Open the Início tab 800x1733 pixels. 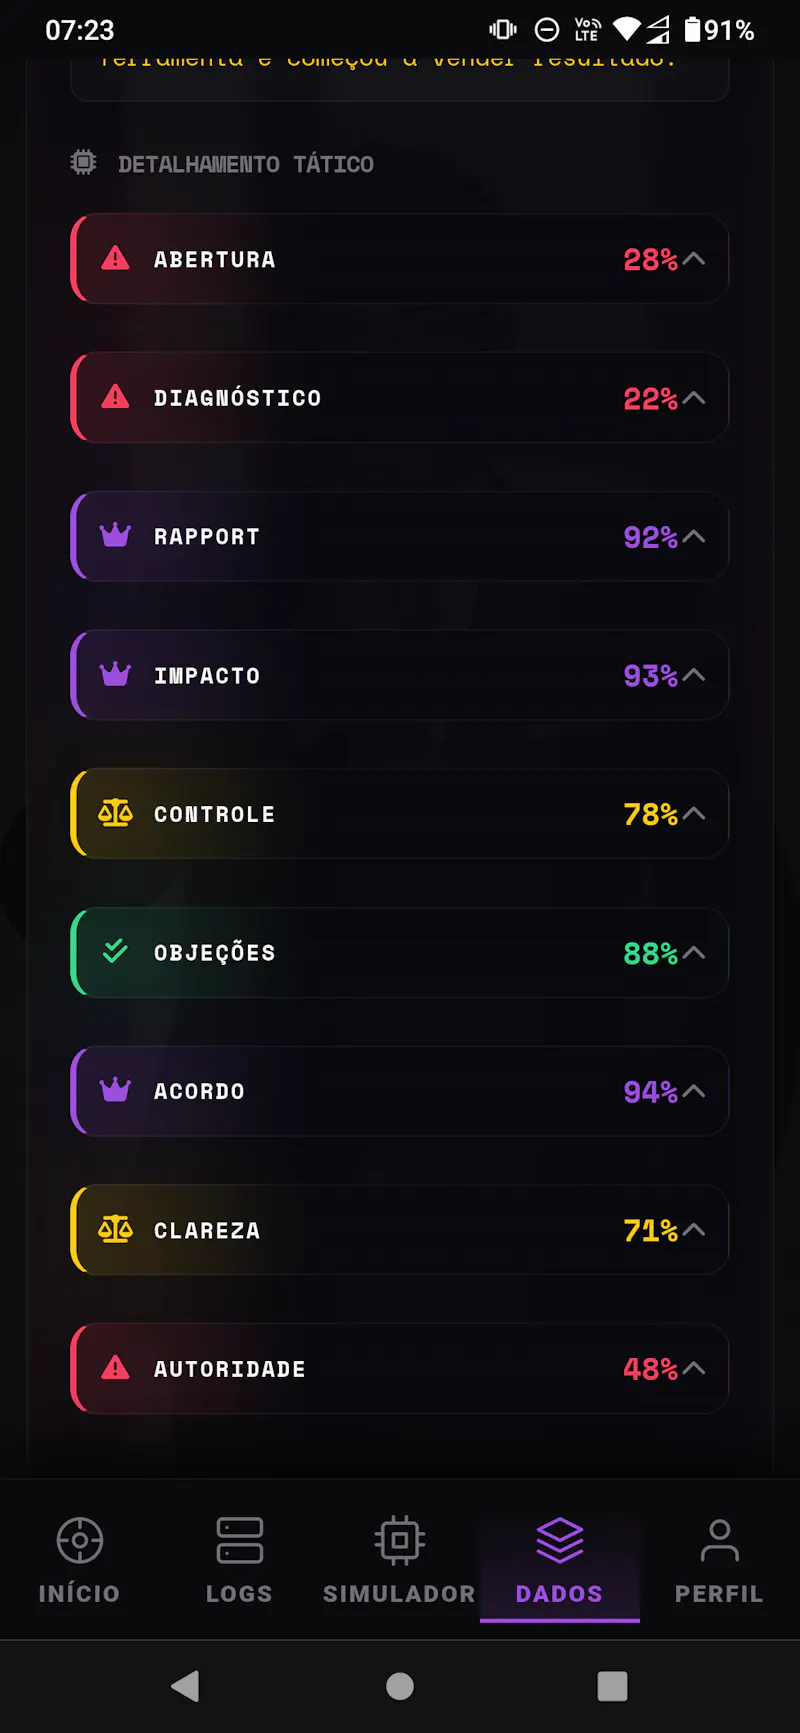coord(80,1560)
